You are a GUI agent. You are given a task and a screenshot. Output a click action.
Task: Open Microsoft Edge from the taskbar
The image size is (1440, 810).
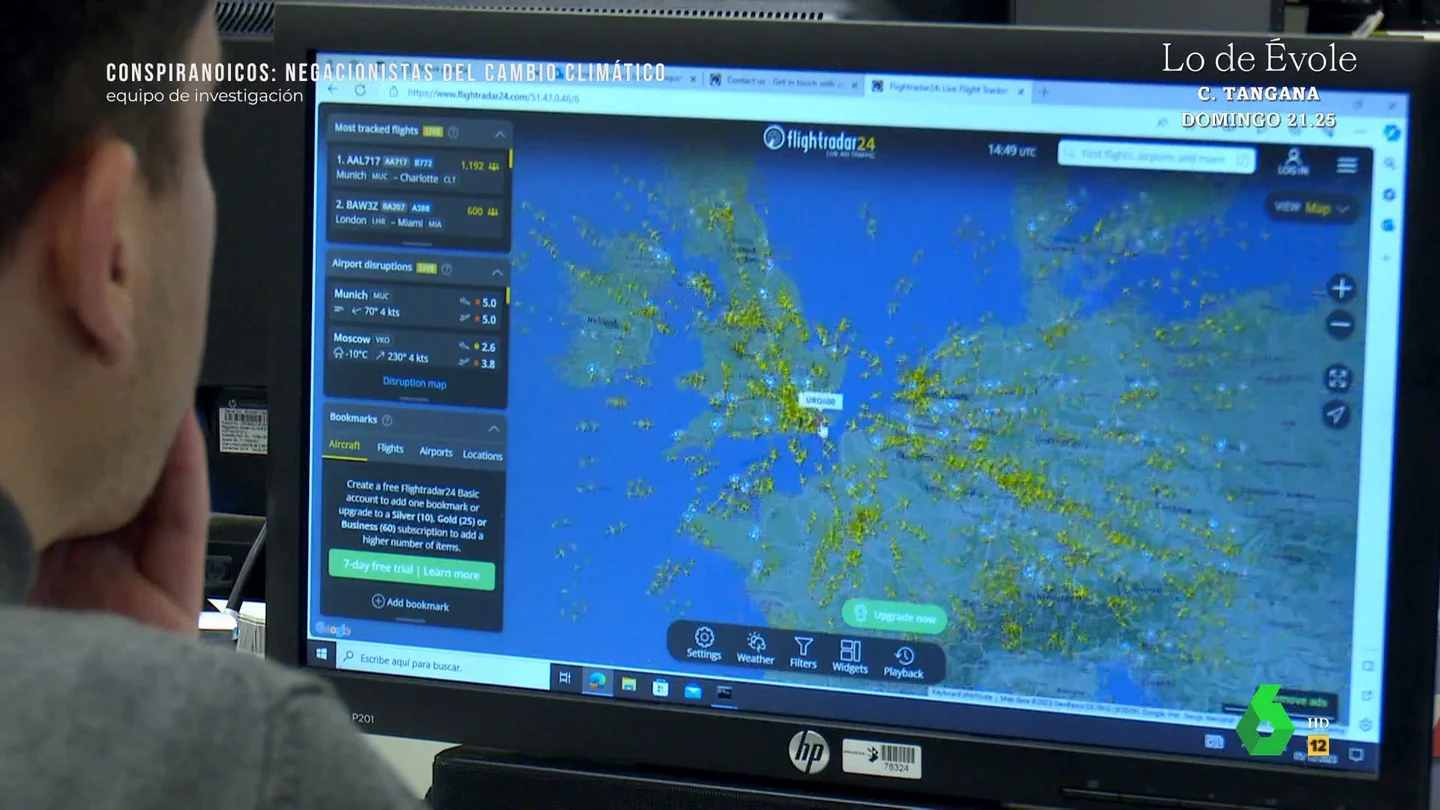596,680
